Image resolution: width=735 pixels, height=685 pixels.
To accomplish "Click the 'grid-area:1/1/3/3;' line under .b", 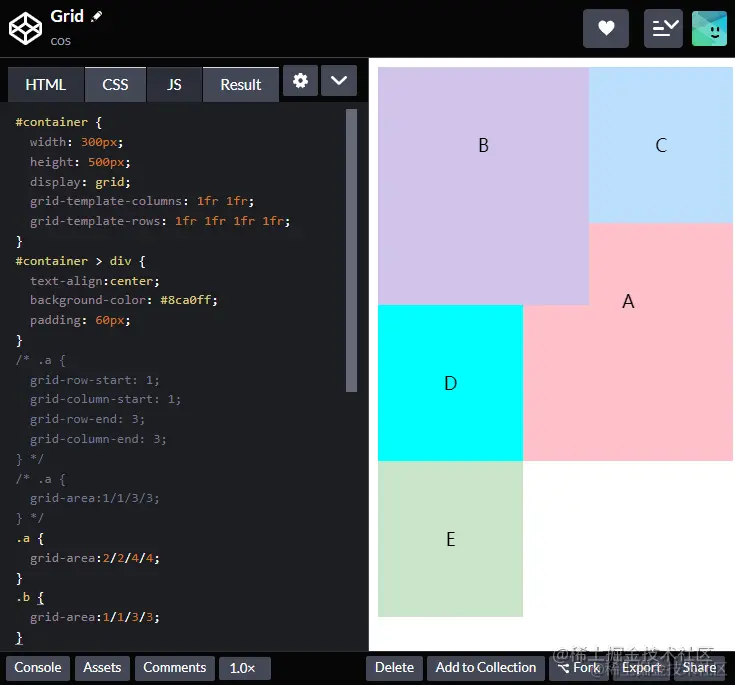I will click(95, 617).
